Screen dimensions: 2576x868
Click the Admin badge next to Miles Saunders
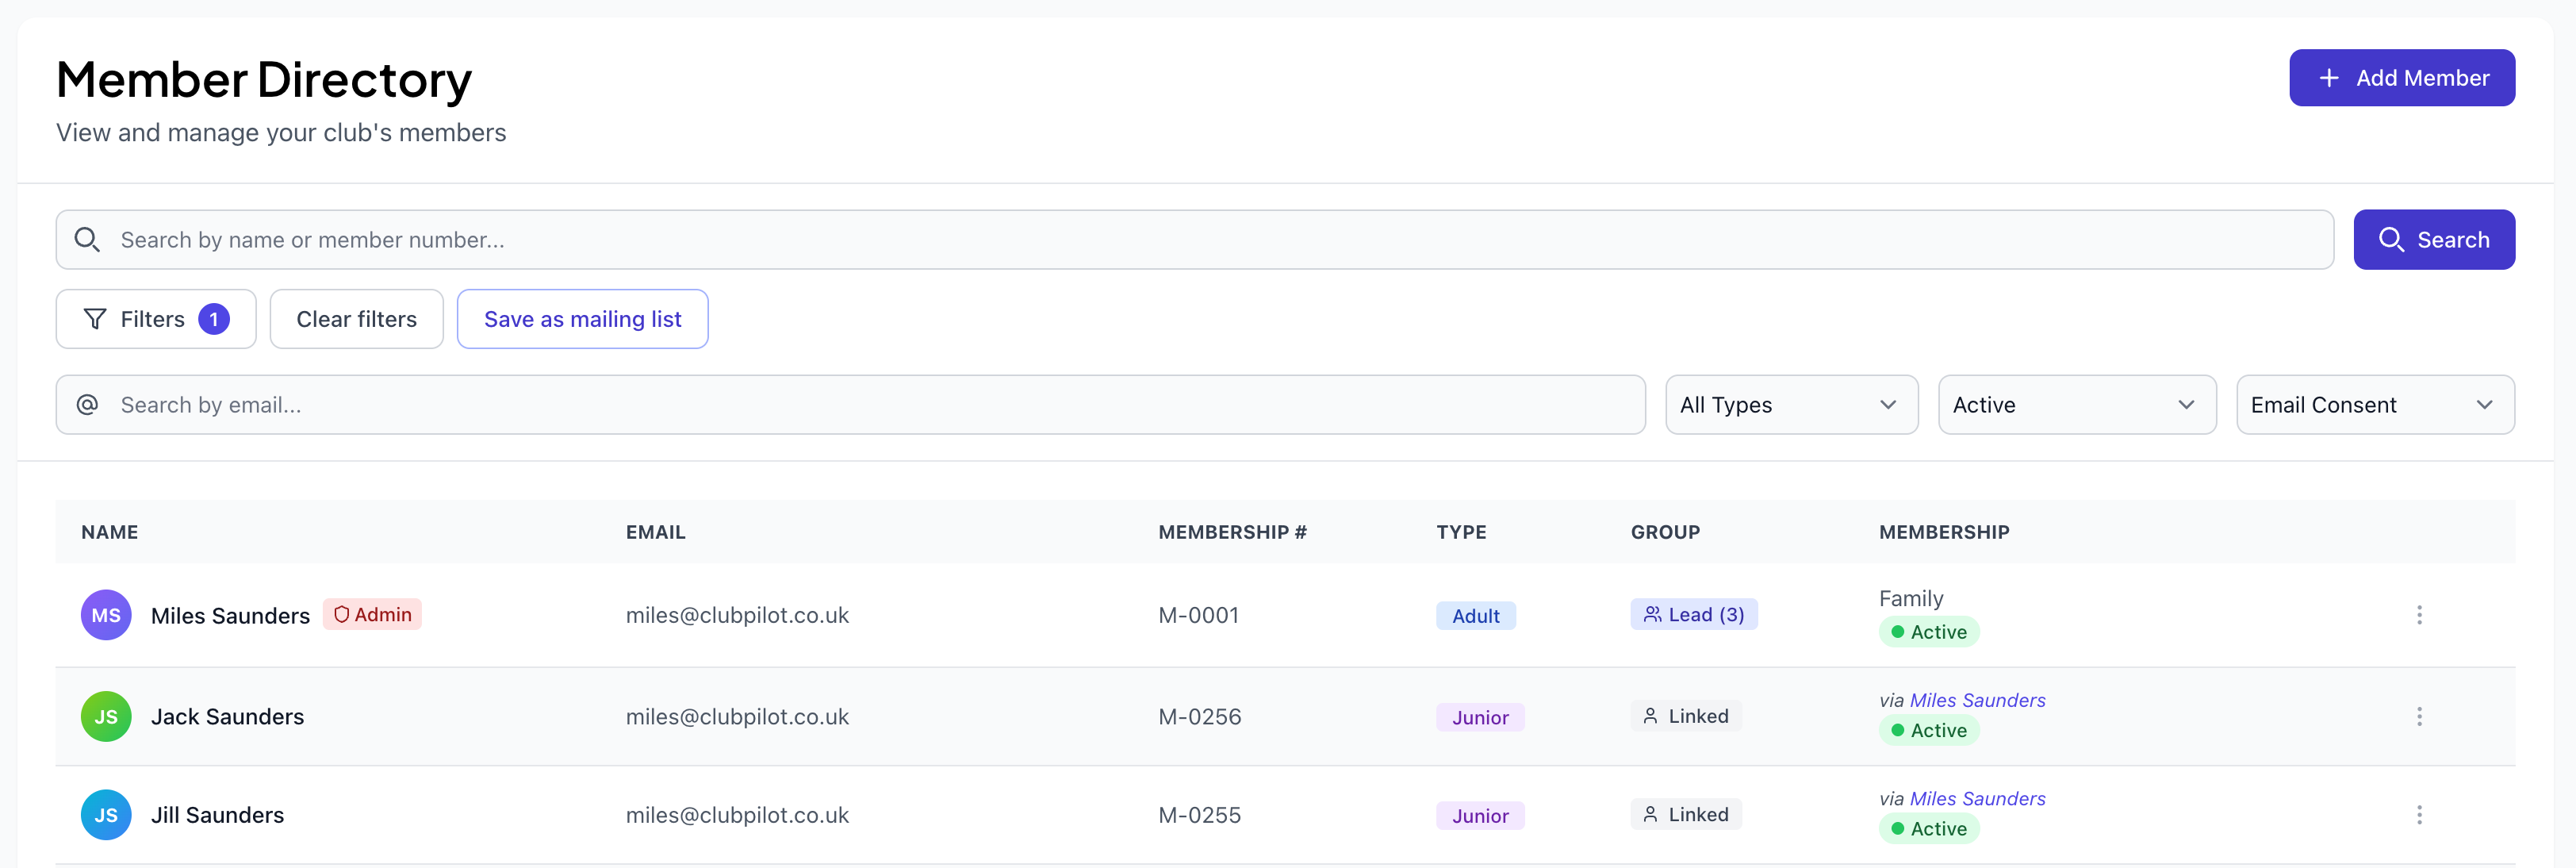(x=372, y=614)
